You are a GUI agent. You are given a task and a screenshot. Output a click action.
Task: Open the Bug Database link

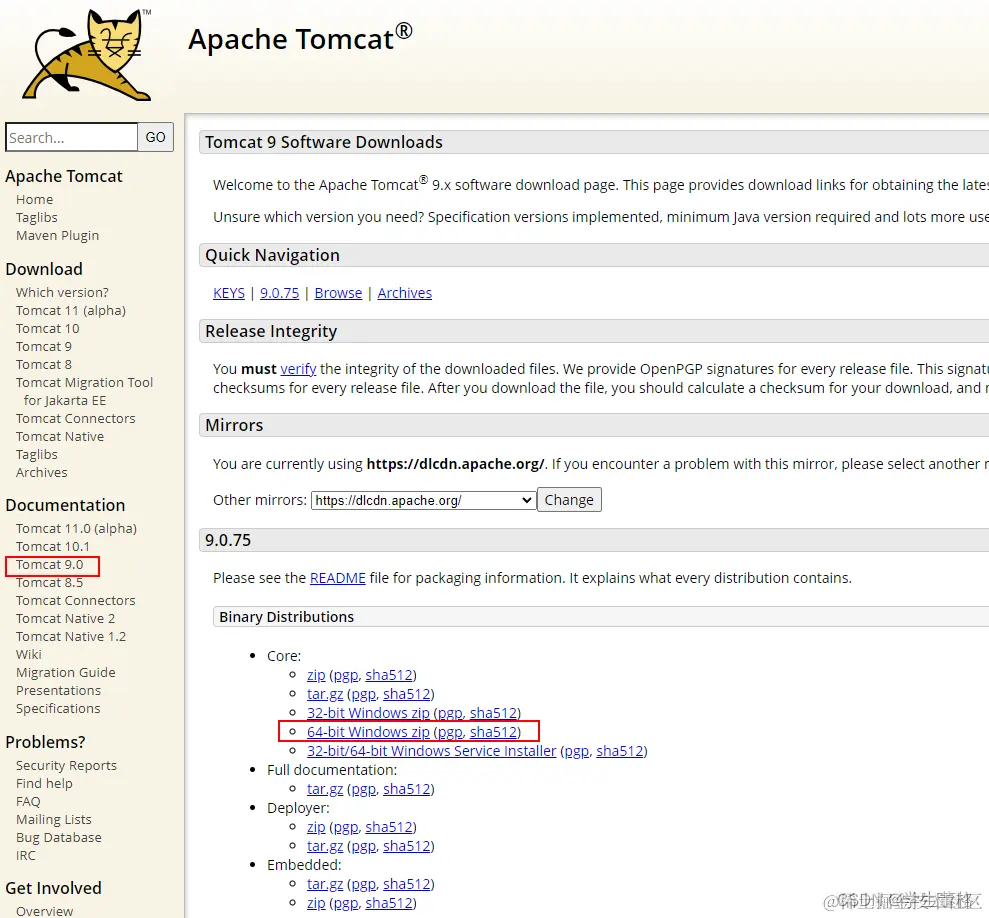59,837
